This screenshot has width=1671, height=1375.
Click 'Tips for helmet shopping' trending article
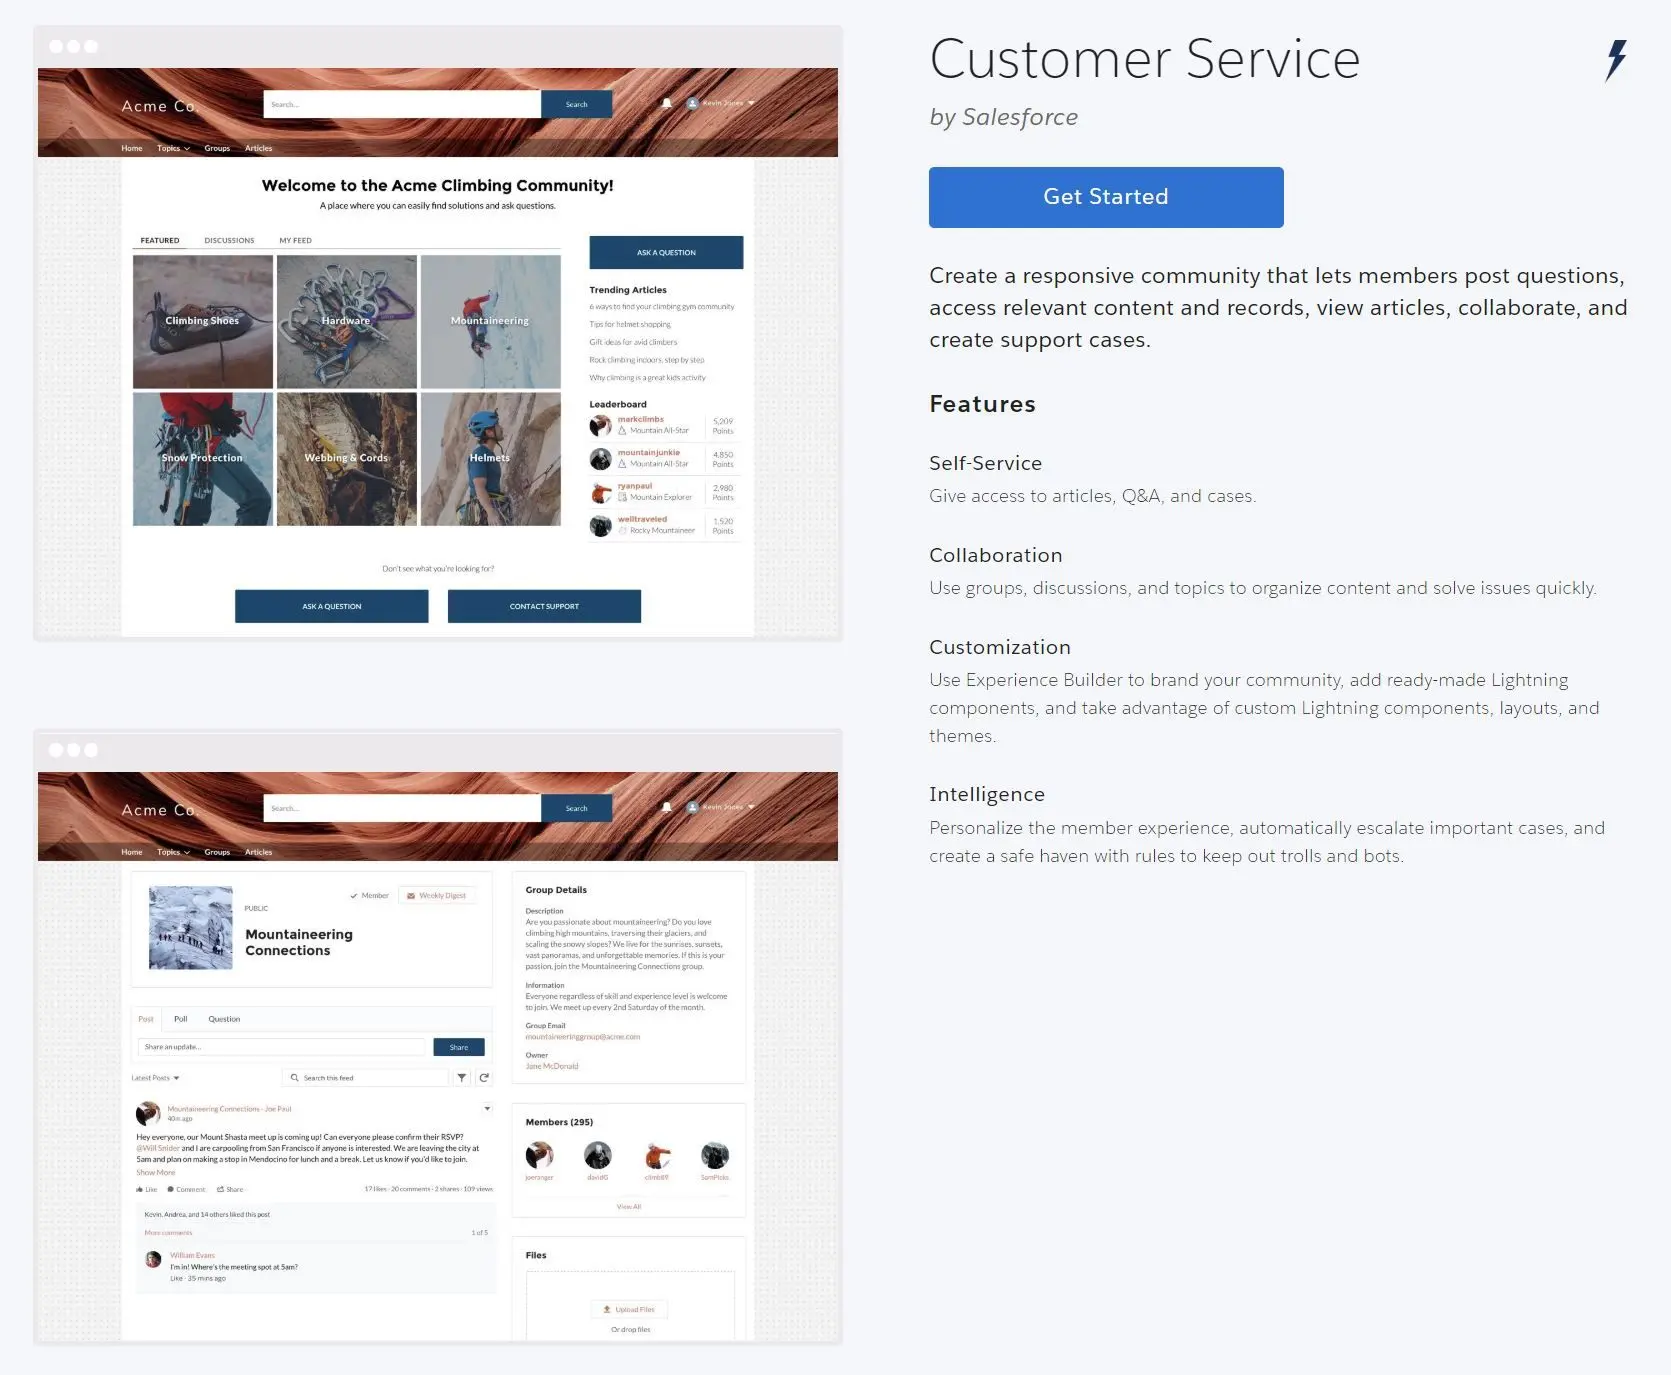click(630, 324)
